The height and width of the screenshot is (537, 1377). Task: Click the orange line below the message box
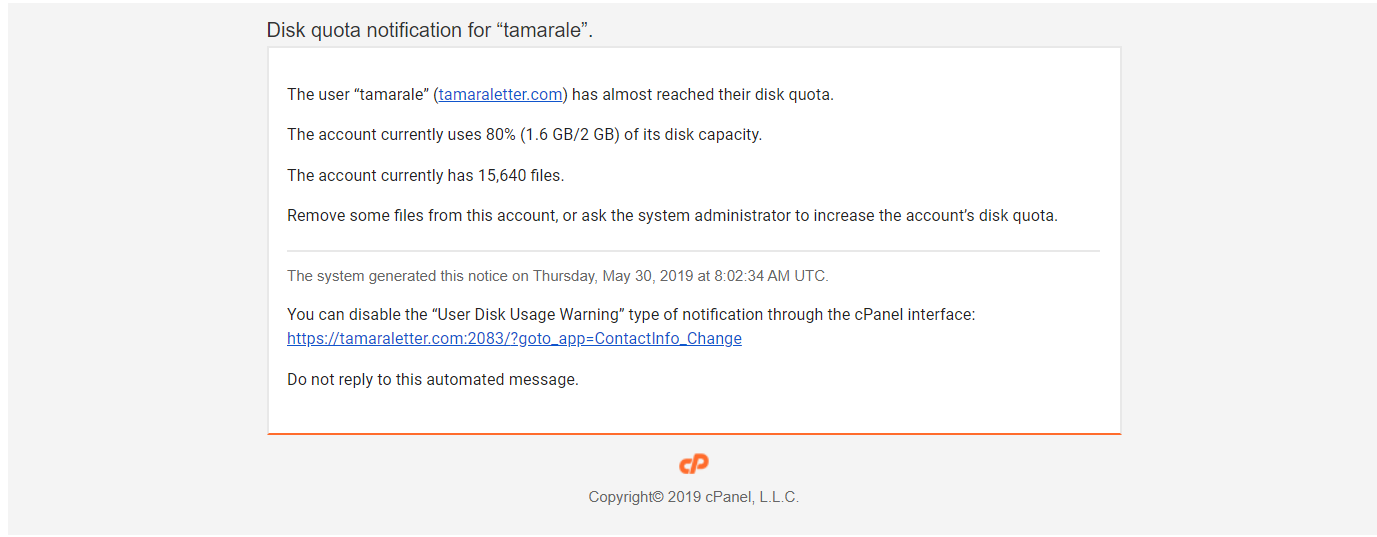[x=694, y=434]
